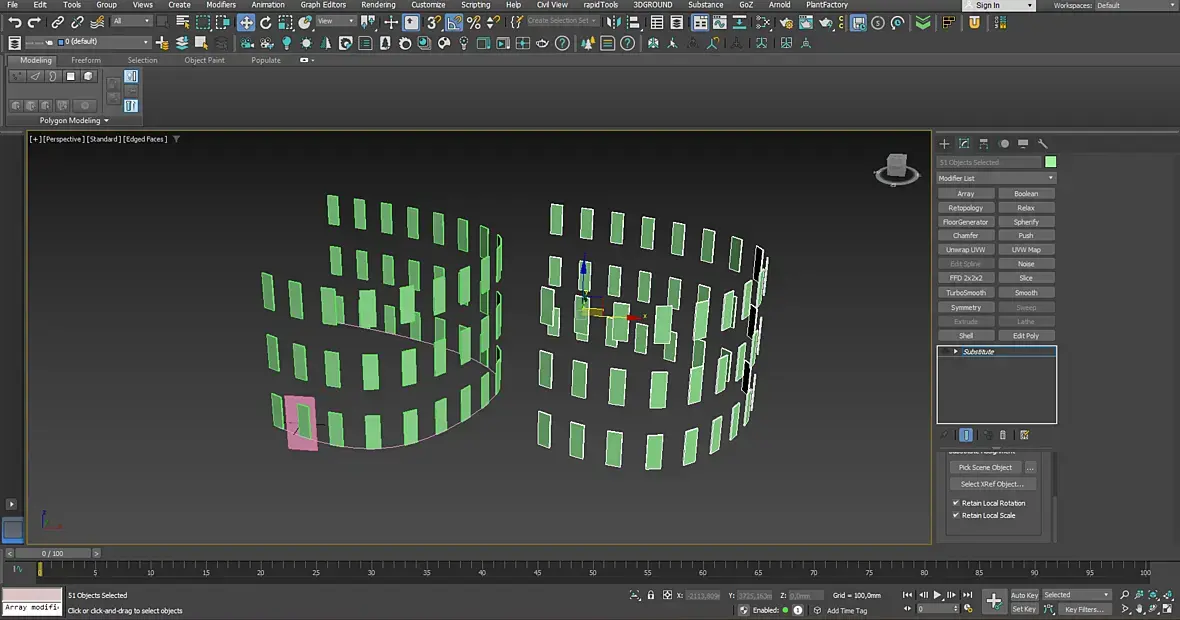
Task: Uncheck Retain Local Scale
Action: (956, 515)
